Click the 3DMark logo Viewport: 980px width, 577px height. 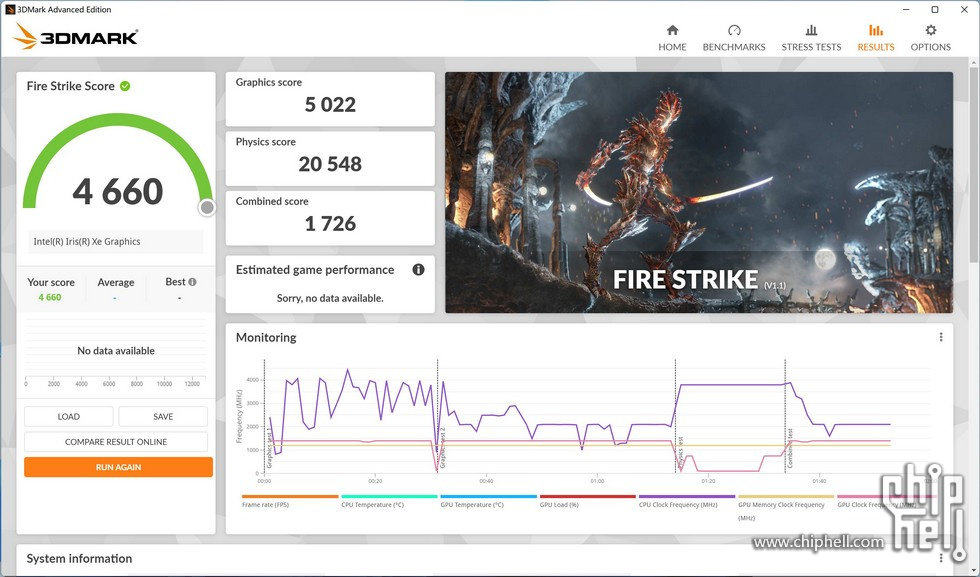coord(76,36)
